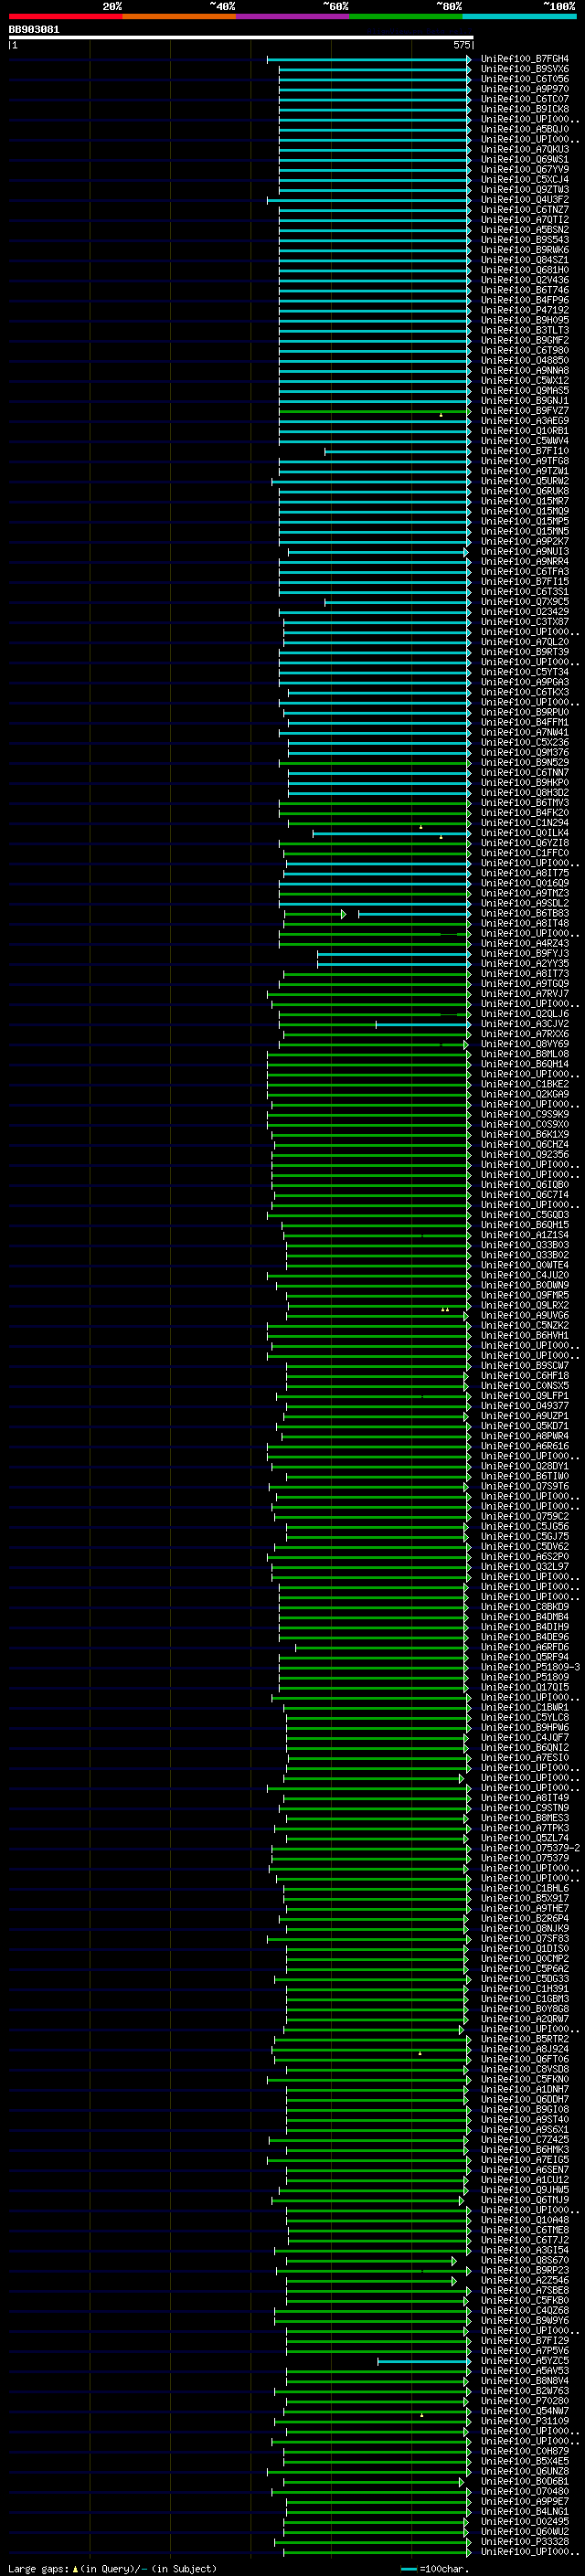Click the red ~20% identity legend segment

pos(66,16)
